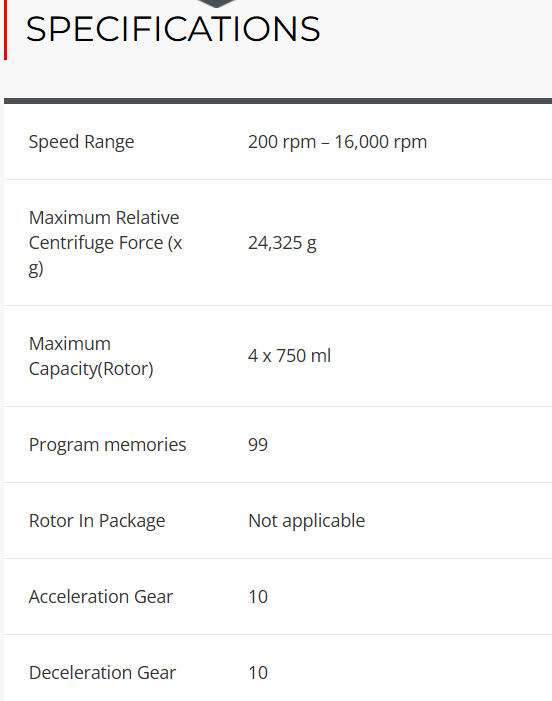Select the Rotor In Package label
This screenshot has height=701, width=552.
(x=97, y=521)
